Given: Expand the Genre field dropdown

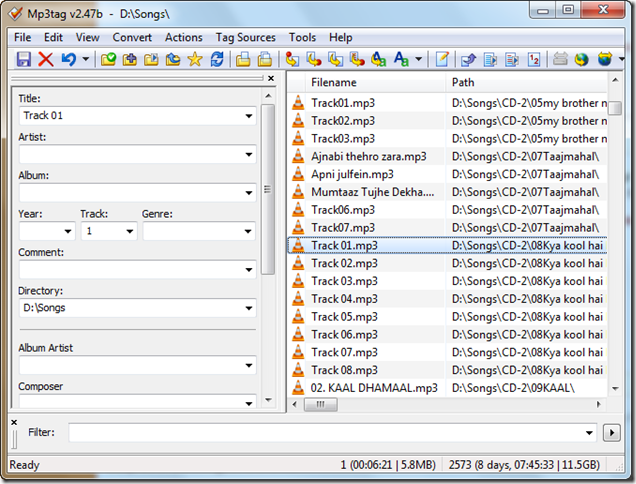Looking at the screenshot, I should pos(248,231).
